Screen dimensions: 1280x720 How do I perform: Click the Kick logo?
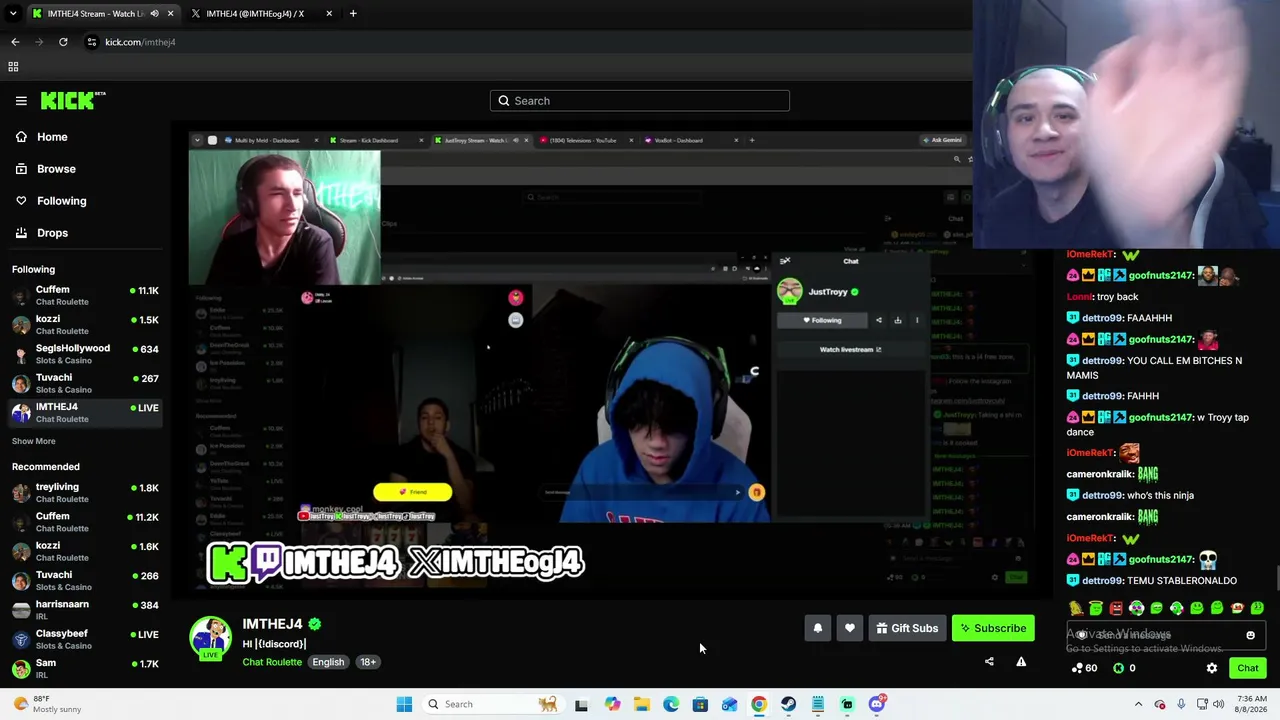click(73, 100)
